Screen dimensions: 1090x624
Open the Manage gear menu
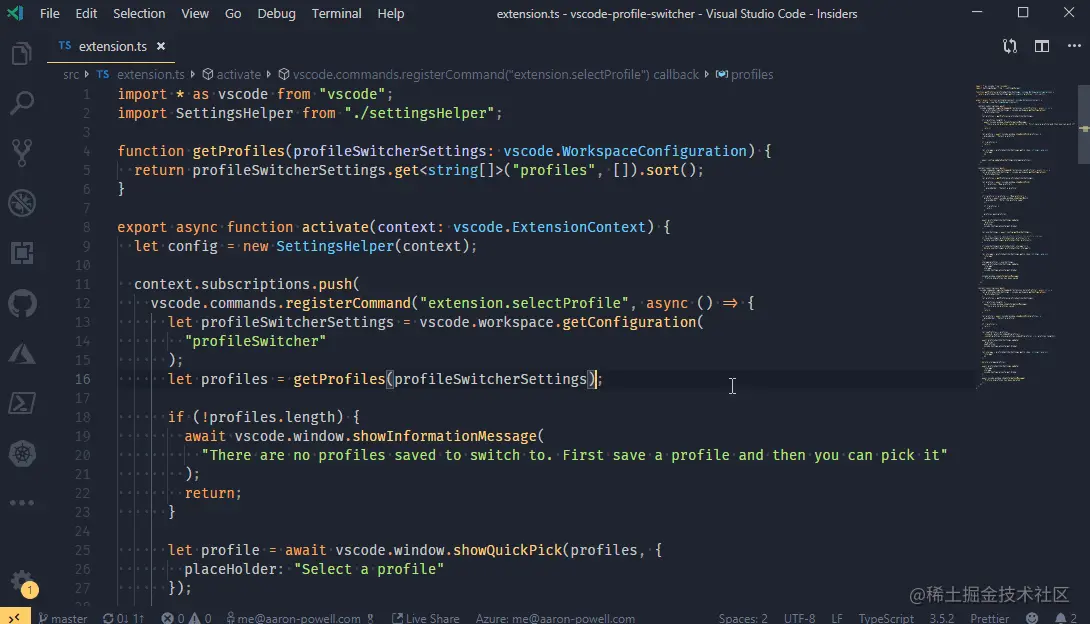click(x=22, y=581)
